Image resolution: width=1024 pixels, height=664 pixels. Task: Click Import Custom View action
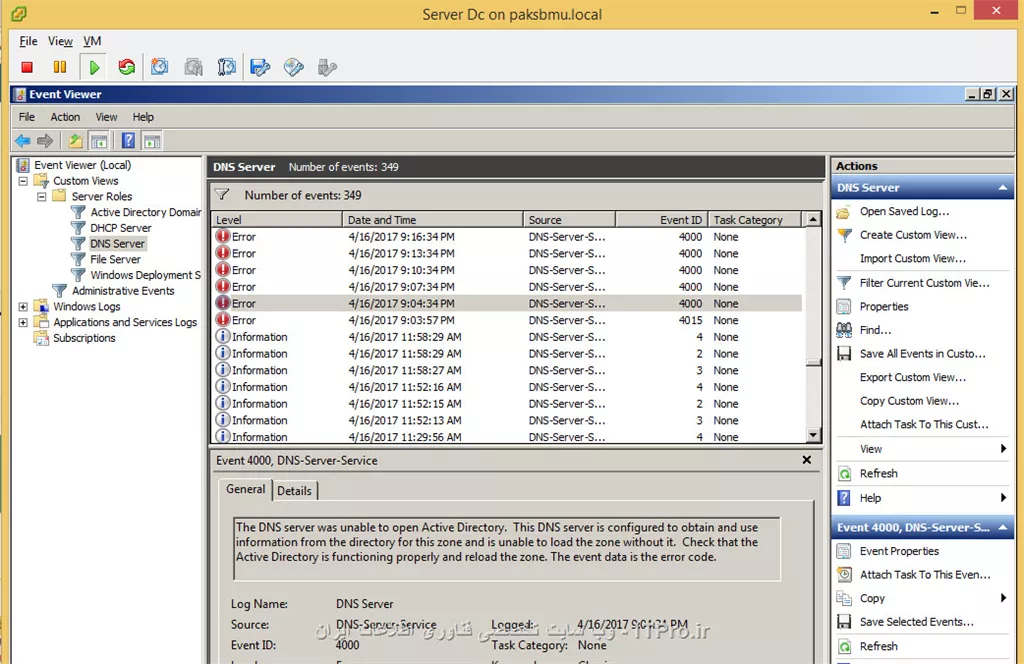coord(912,259)
